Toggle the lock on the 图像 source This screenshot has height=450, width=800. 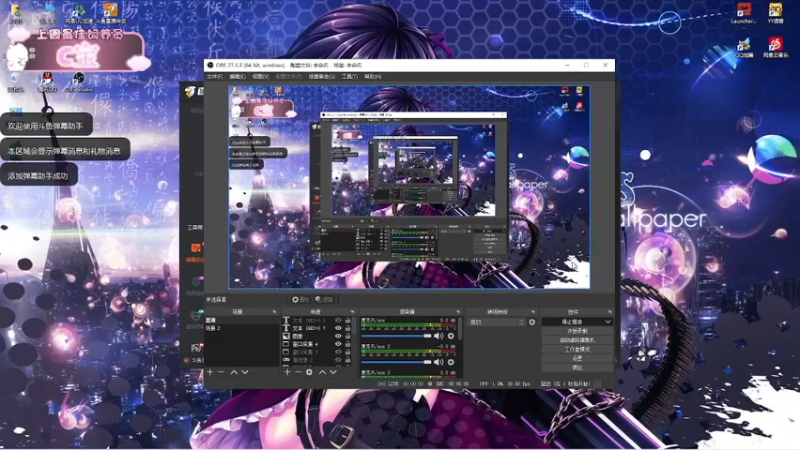(x=348, y=336)
